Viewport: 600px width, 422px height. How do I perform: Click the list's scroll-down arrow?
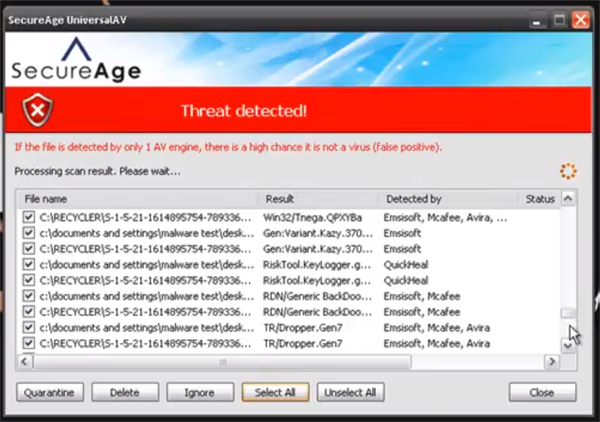[568, 346]
